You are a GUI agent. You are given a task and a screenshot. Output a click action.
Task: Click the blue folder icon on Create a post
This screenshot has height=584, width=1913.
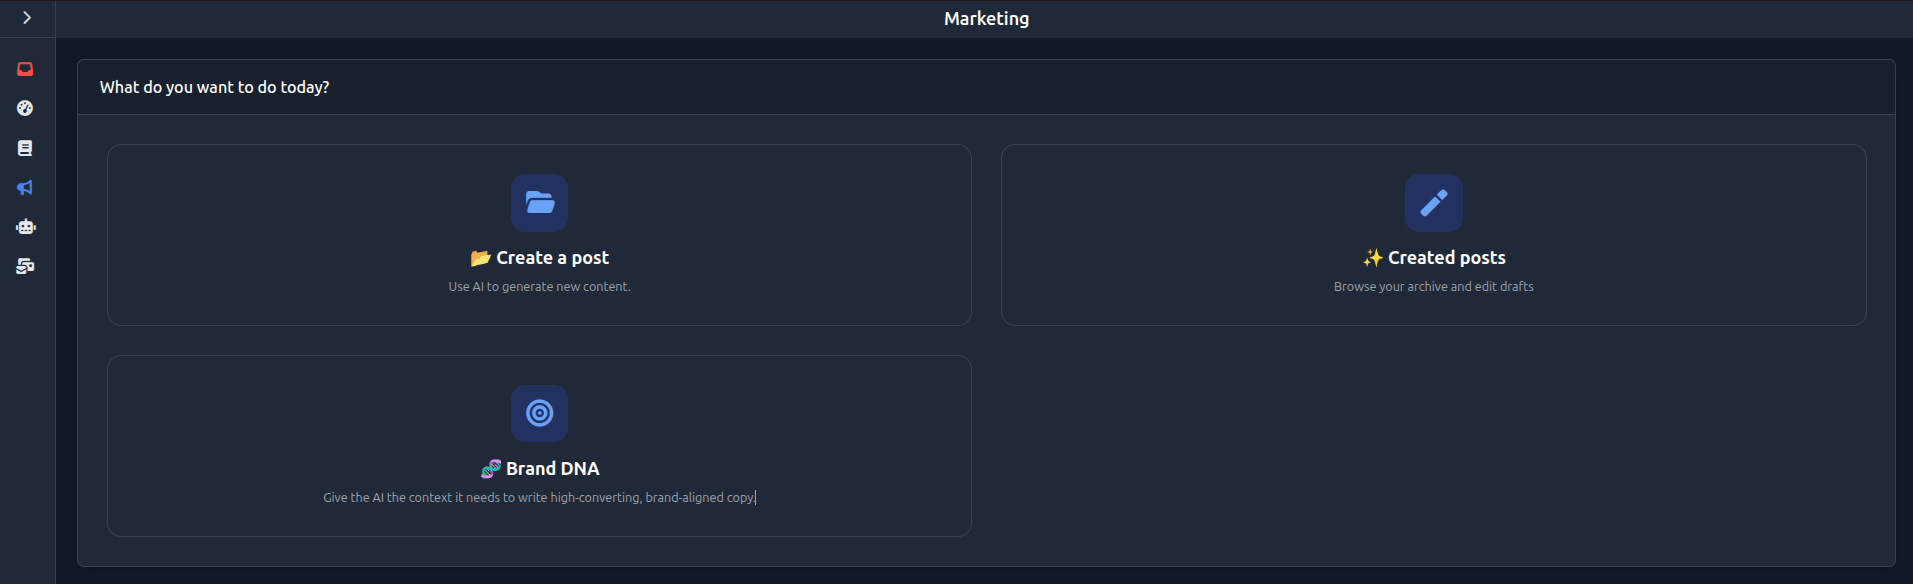click(x=539, y=203)
